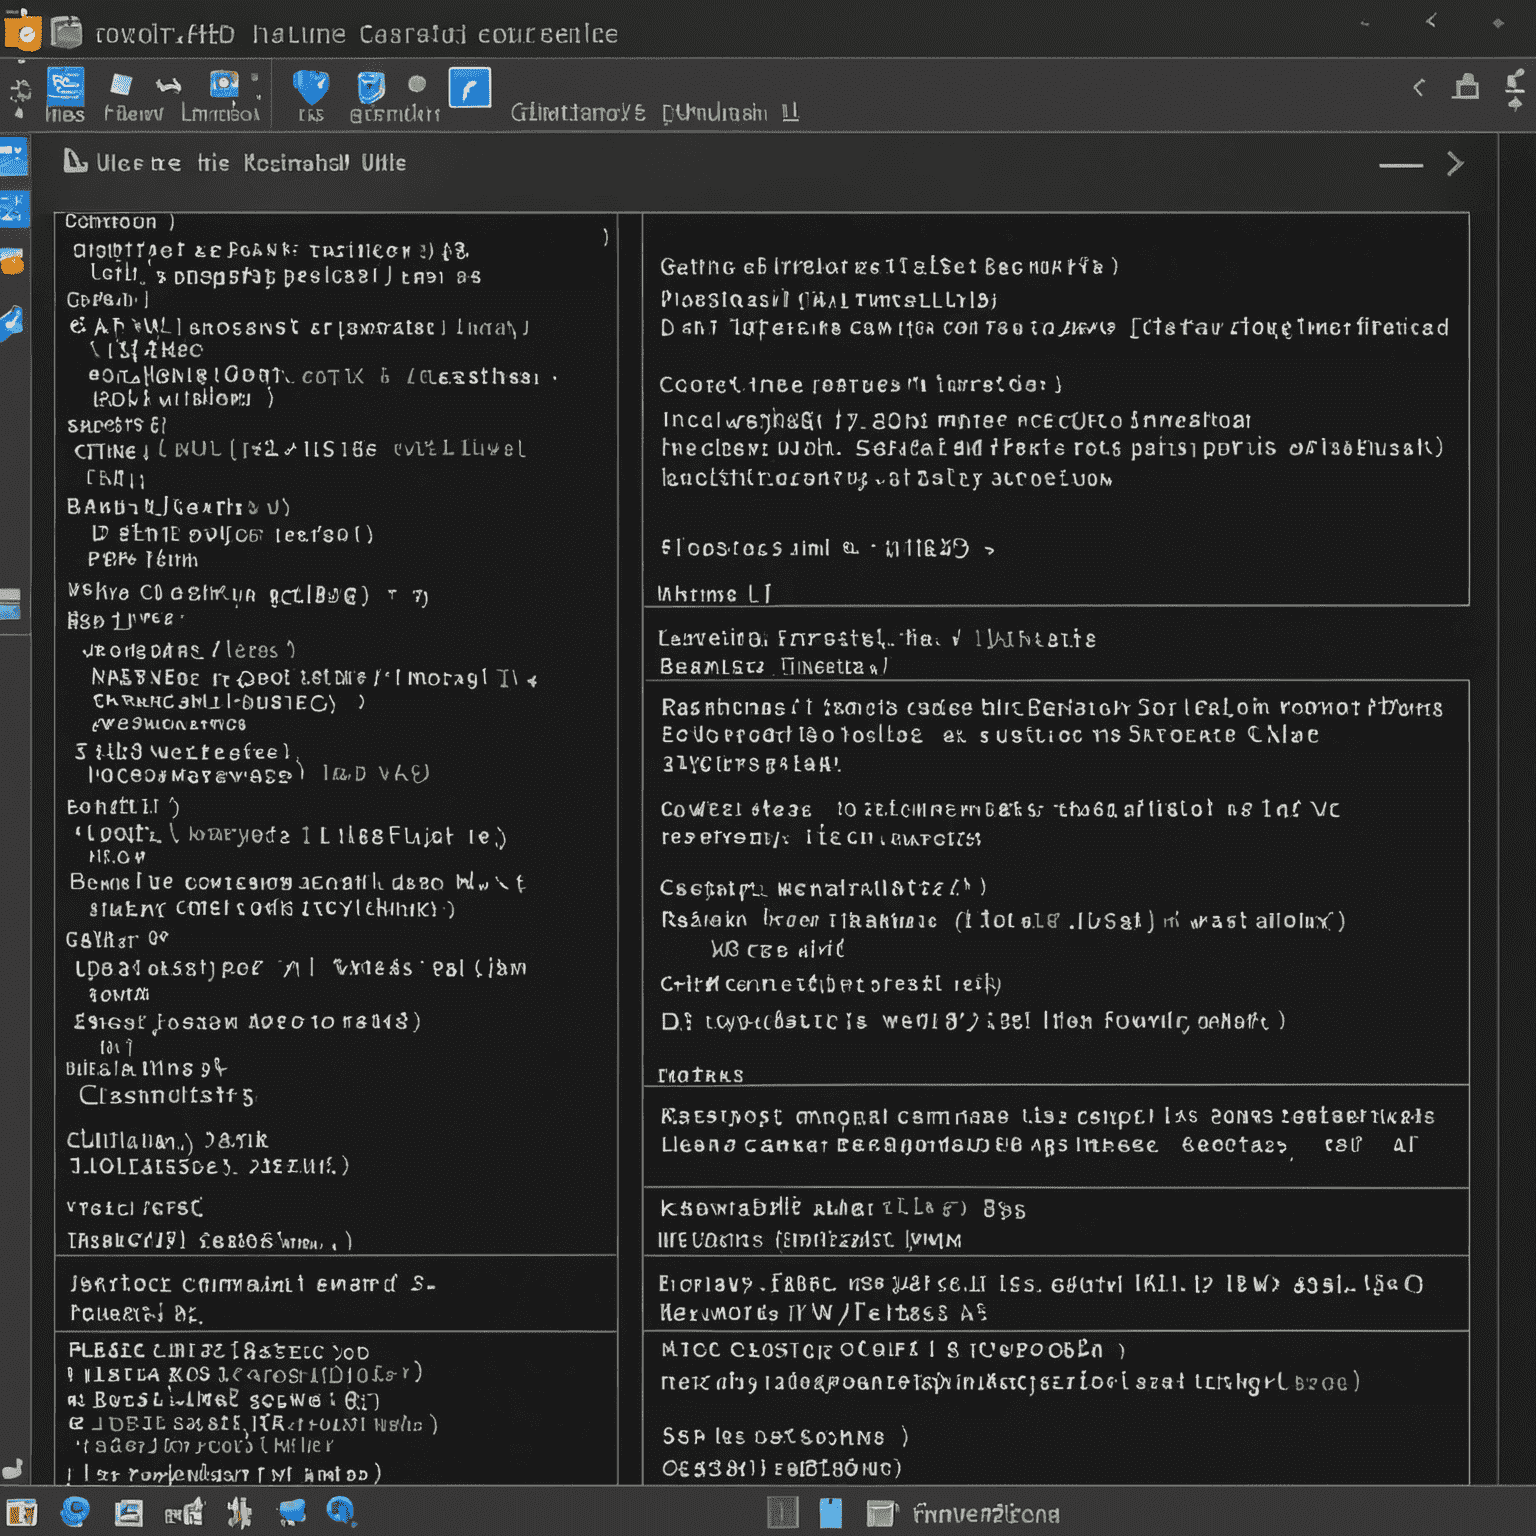Select the blue camera-like toolbar icon
The height and width of the screenshot is (1536, 1536).
click(x=224, y=84)
